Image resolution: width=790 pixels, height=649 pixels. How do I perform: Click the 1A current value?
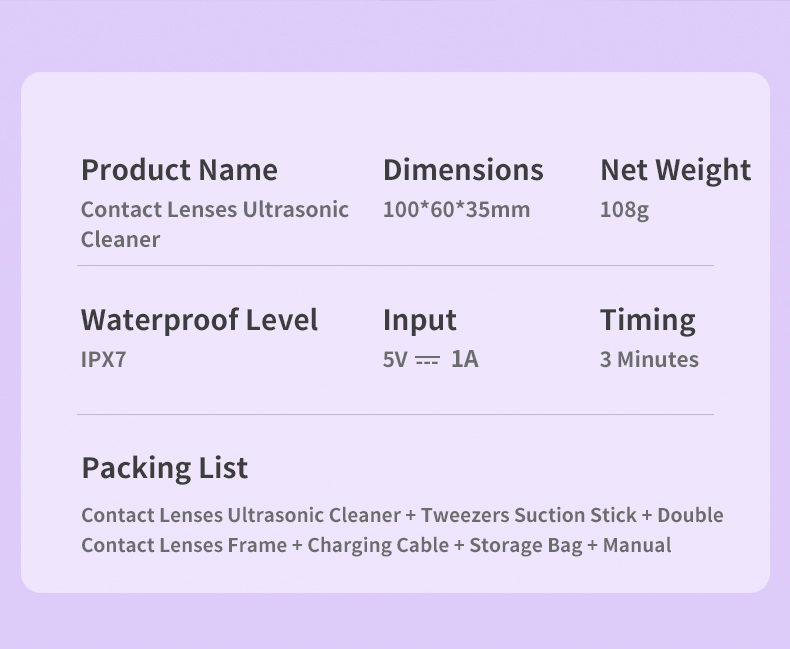(465, 359)
